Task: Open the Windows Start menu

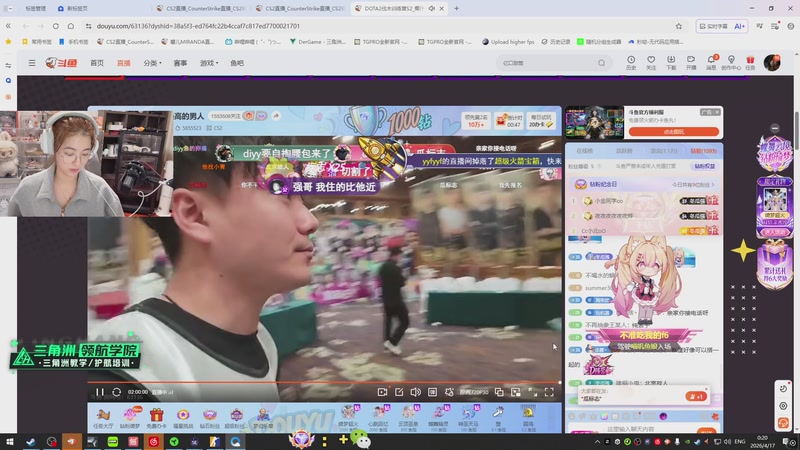Action: pos(10,441)
